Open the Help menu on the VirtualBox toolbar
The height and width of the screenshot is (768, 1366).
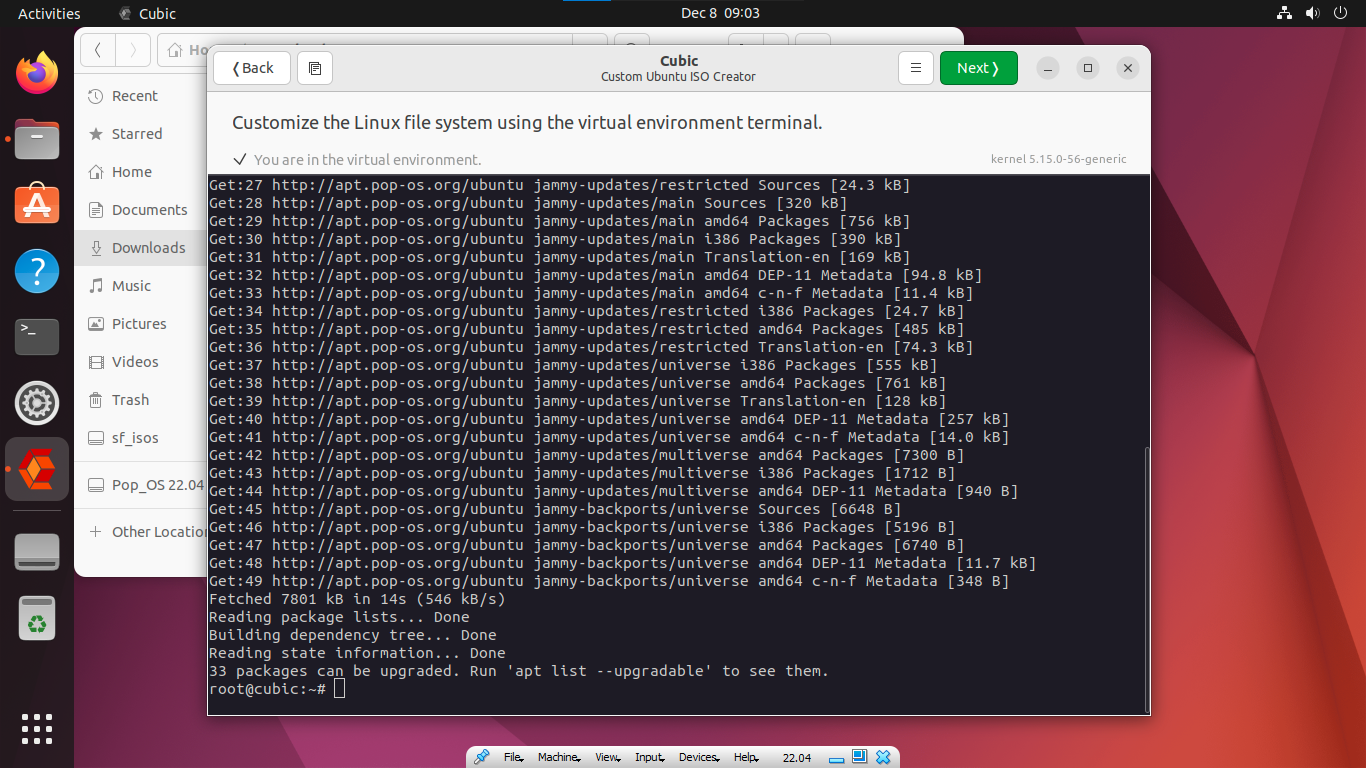pyautogui.click(x=745, y=757)
